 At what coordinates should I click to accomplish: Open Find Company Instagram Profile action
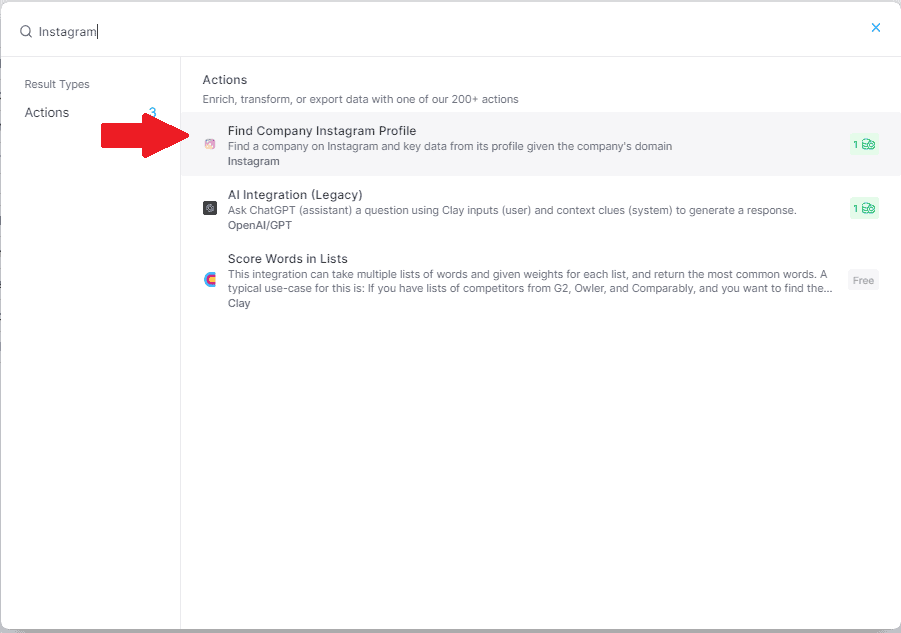click(321, 131)
